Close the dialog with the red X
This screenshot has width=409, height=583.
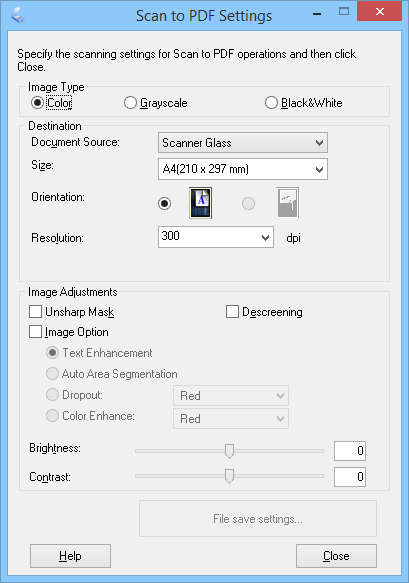(379, 12)
